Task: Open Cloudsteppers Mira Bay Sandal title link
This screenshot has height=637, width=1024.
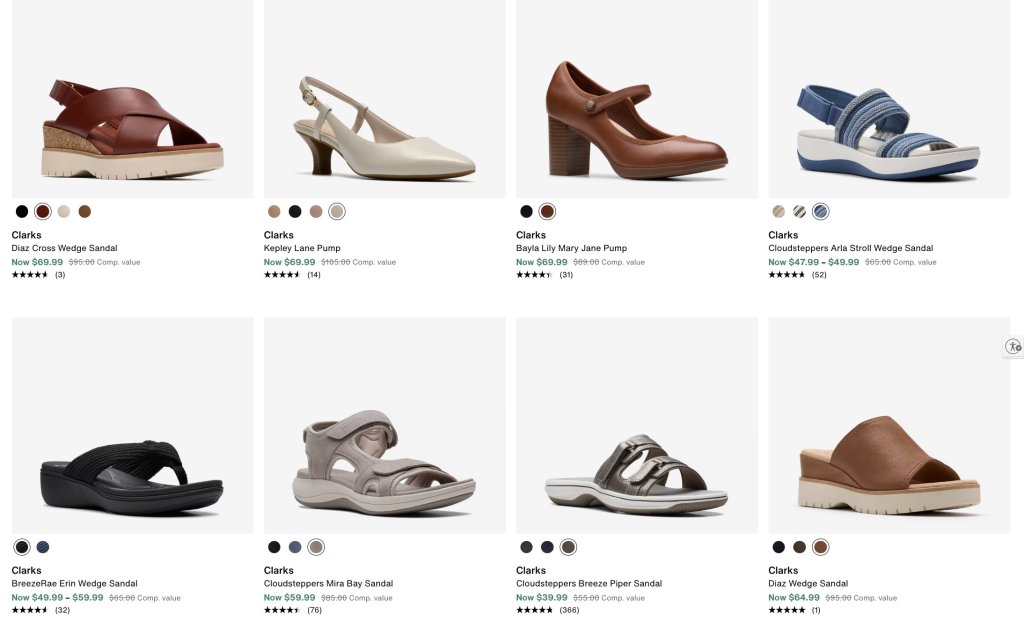Action: tap(328, 583)
